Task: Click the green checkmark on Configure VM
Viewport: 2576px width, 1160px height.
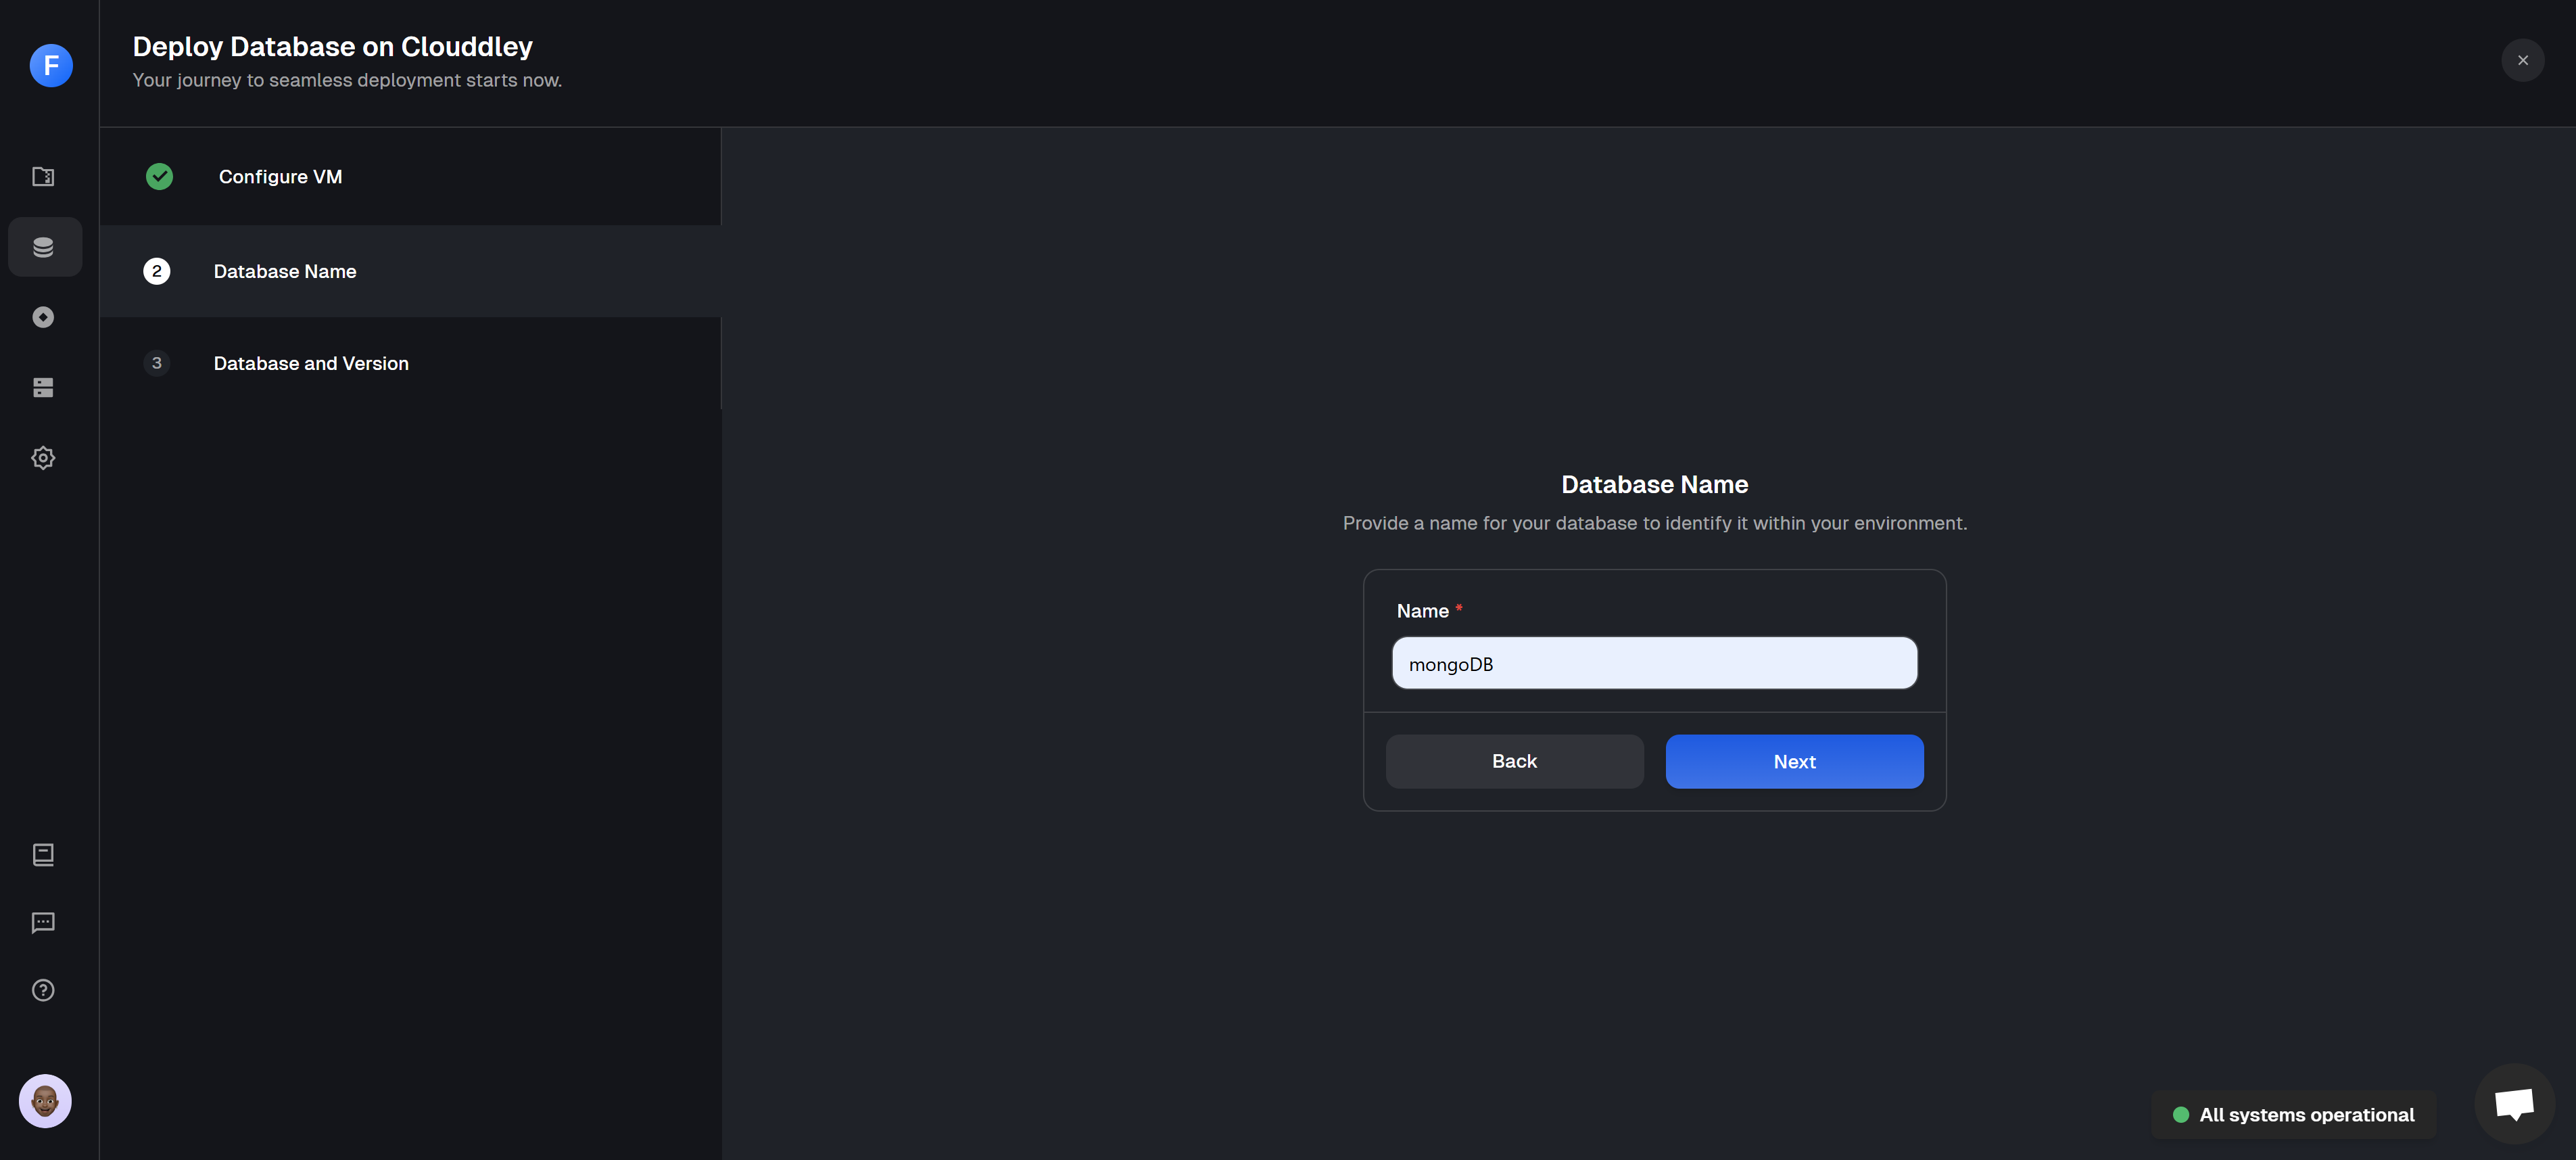Action: (159, 177)
